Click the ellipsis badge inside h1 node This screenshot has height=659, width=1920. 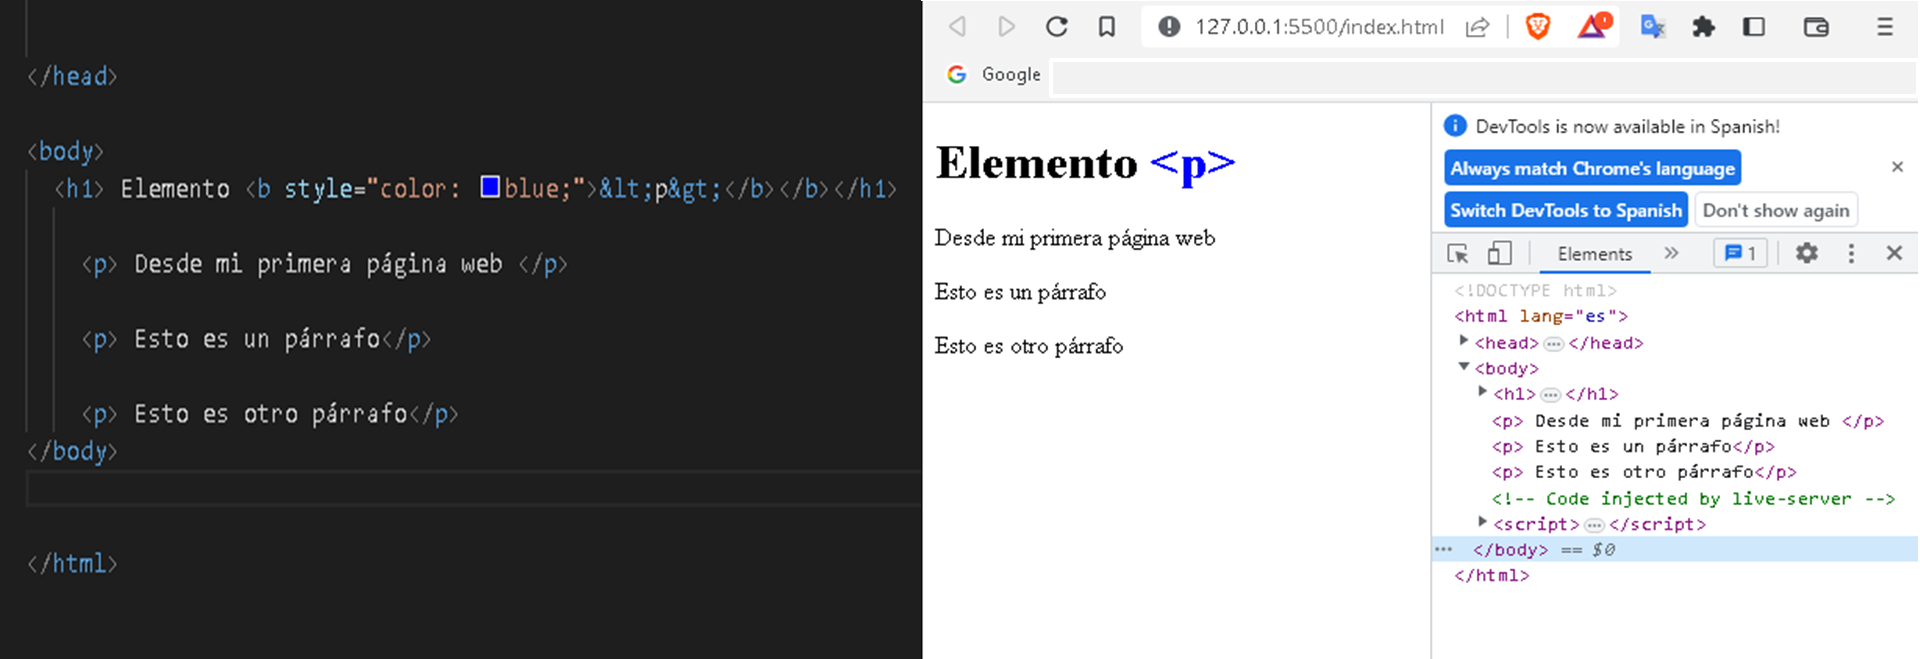tap(1550, 395)
